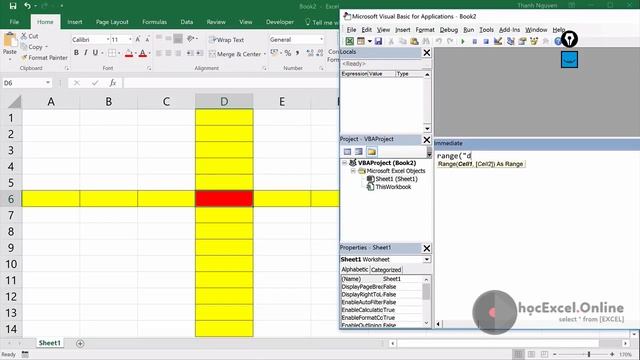This screenshot has height=360, width=640.
Task: Switch to the Alphabetic properties tab
Action: (355, 269)
